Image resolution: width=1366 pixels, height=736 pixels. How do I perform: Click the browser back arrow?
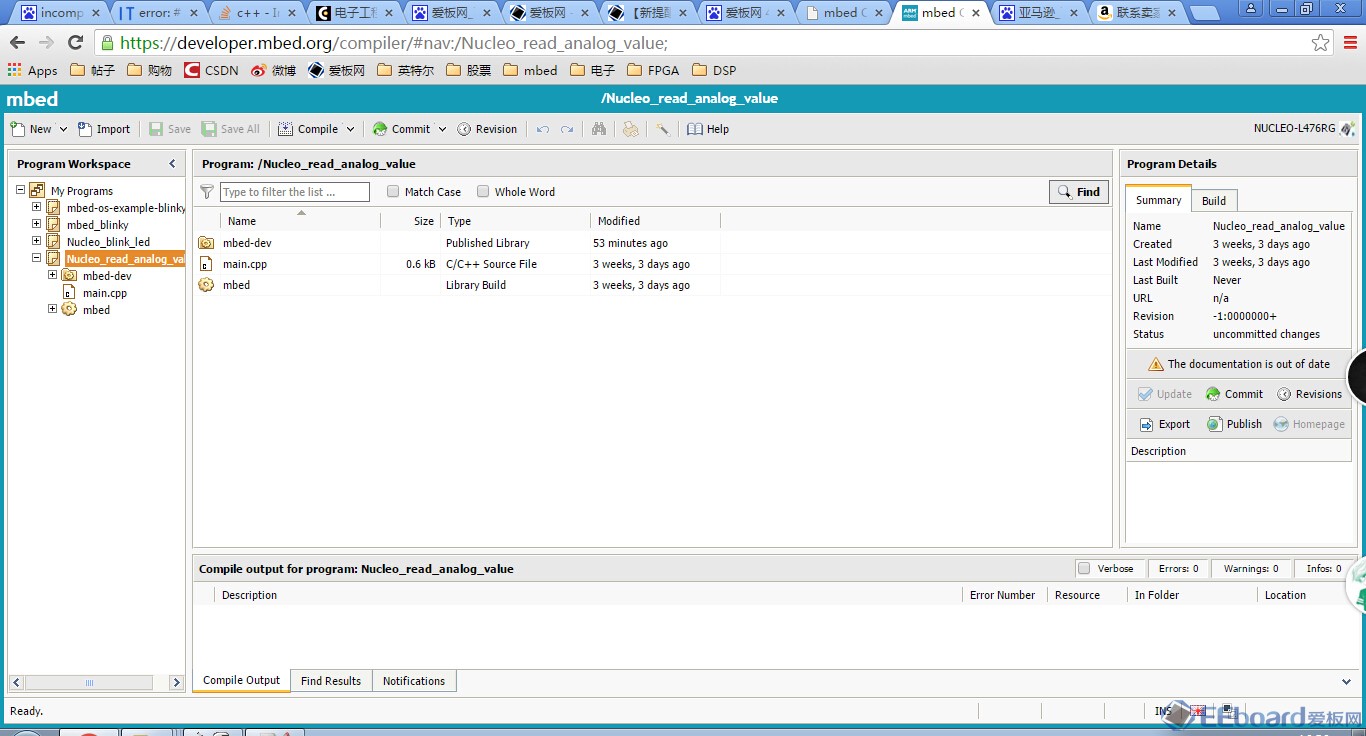point(17,43)
